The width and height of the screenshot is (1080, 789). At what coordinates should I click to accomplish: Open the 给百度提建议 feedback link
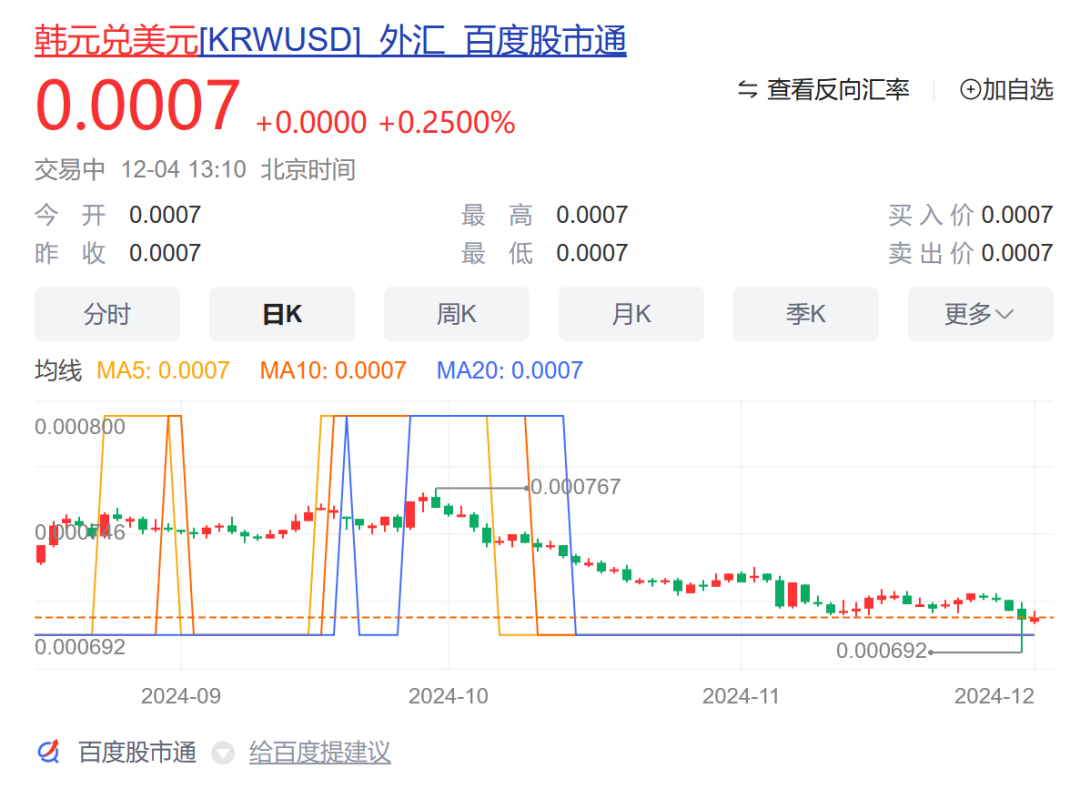click(320, 753)
